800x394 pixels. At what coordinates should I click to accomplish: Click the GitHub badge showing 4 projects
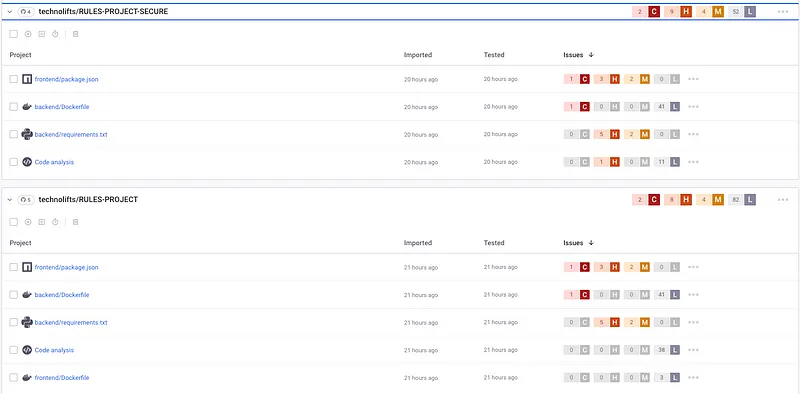(x=26, y=12)
